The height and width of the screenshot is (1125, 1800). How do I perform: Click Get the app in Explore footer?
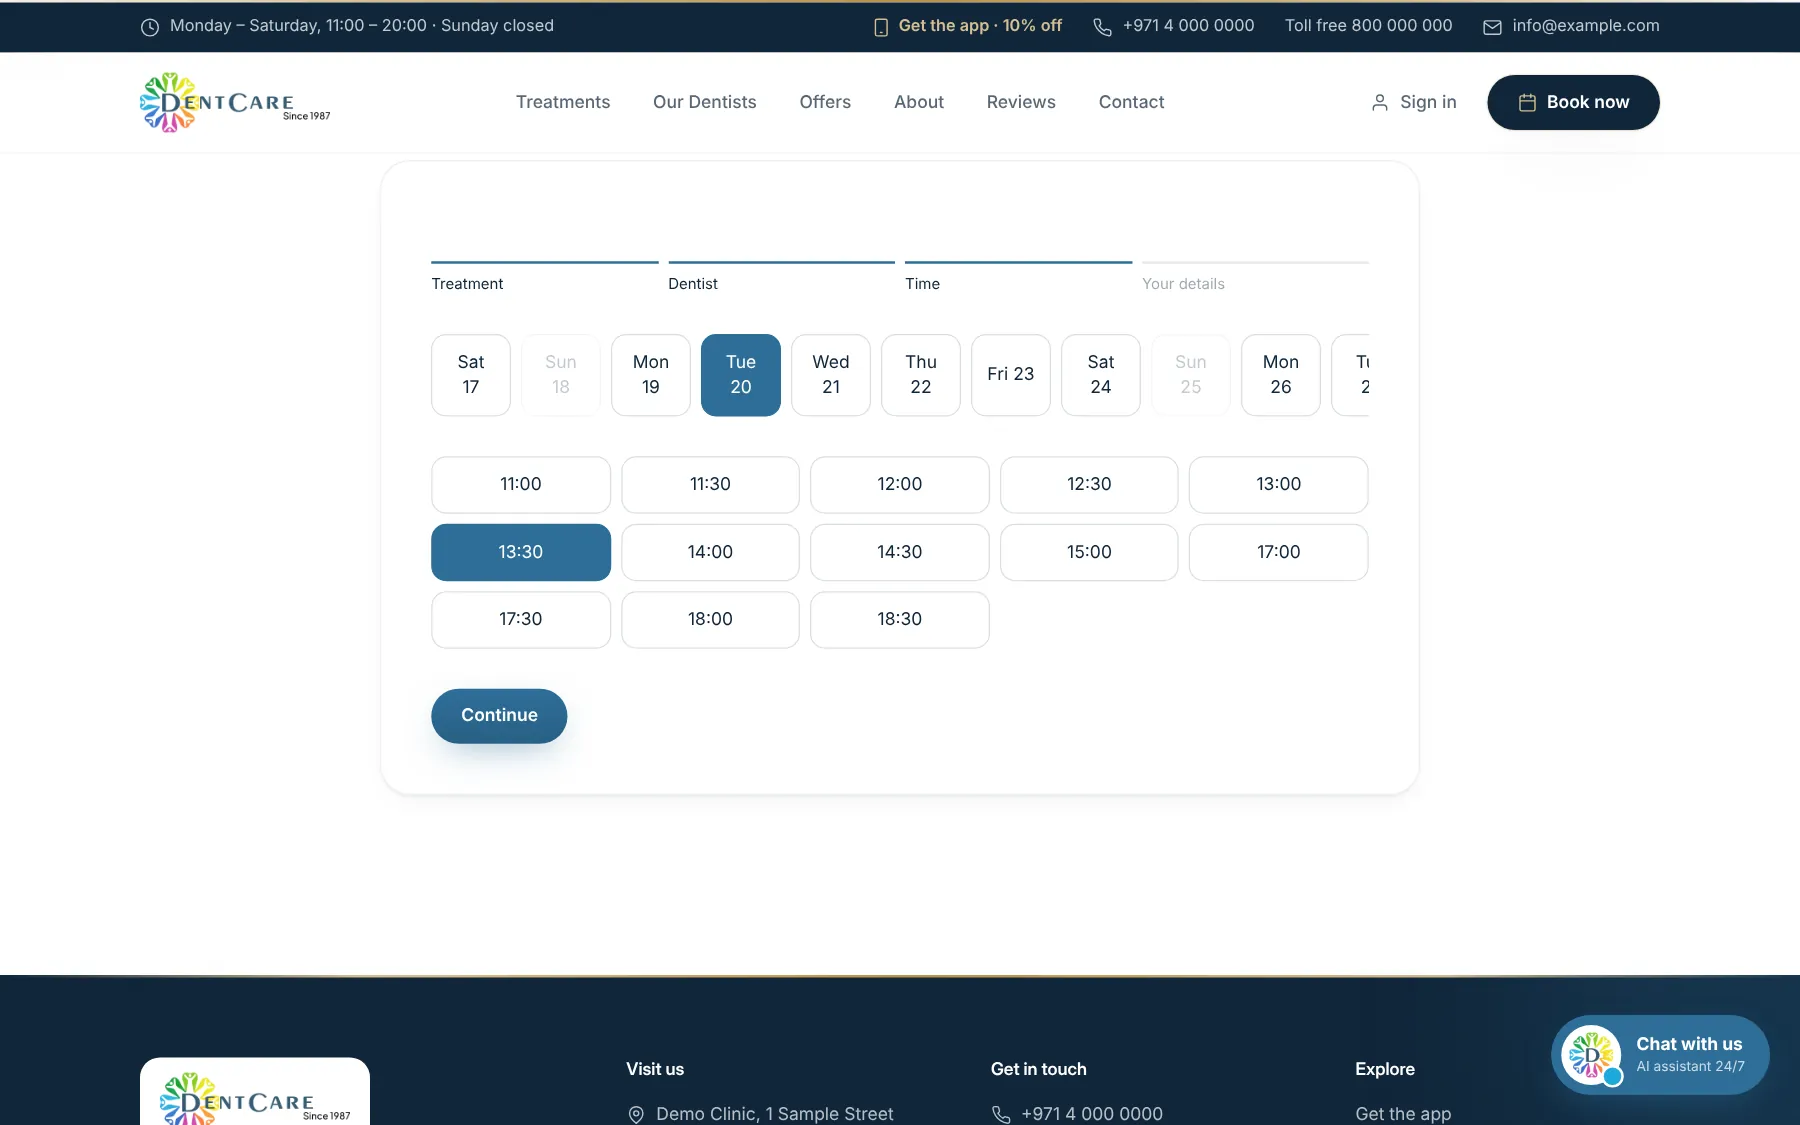pyautogui.click(x=1403, y=1114)
